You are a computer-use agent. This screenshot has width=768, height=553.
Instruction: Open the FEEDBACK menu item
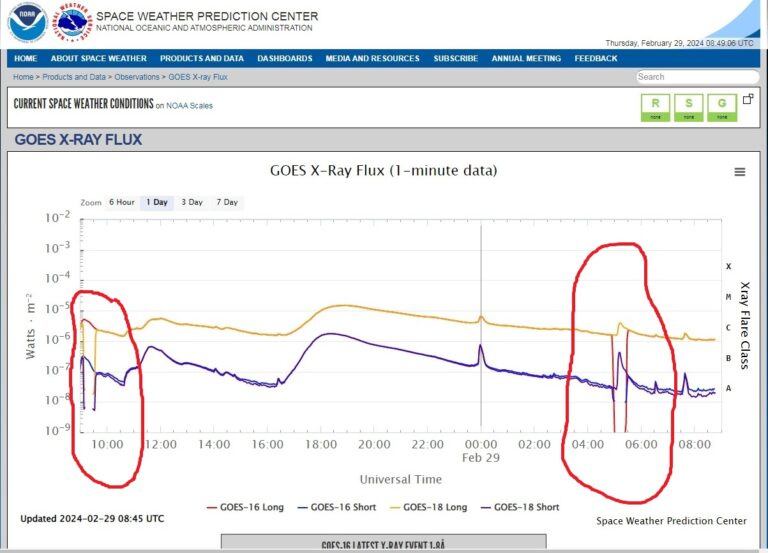point(596,58)
